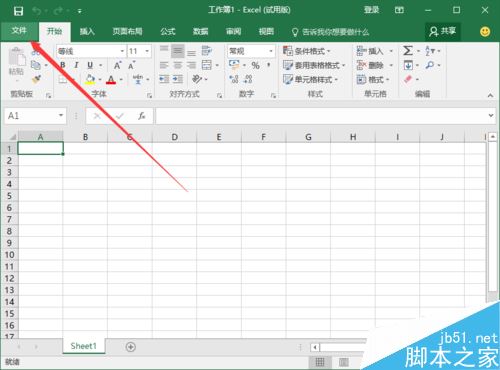Click Increase Decimal icon

(234, 79)
